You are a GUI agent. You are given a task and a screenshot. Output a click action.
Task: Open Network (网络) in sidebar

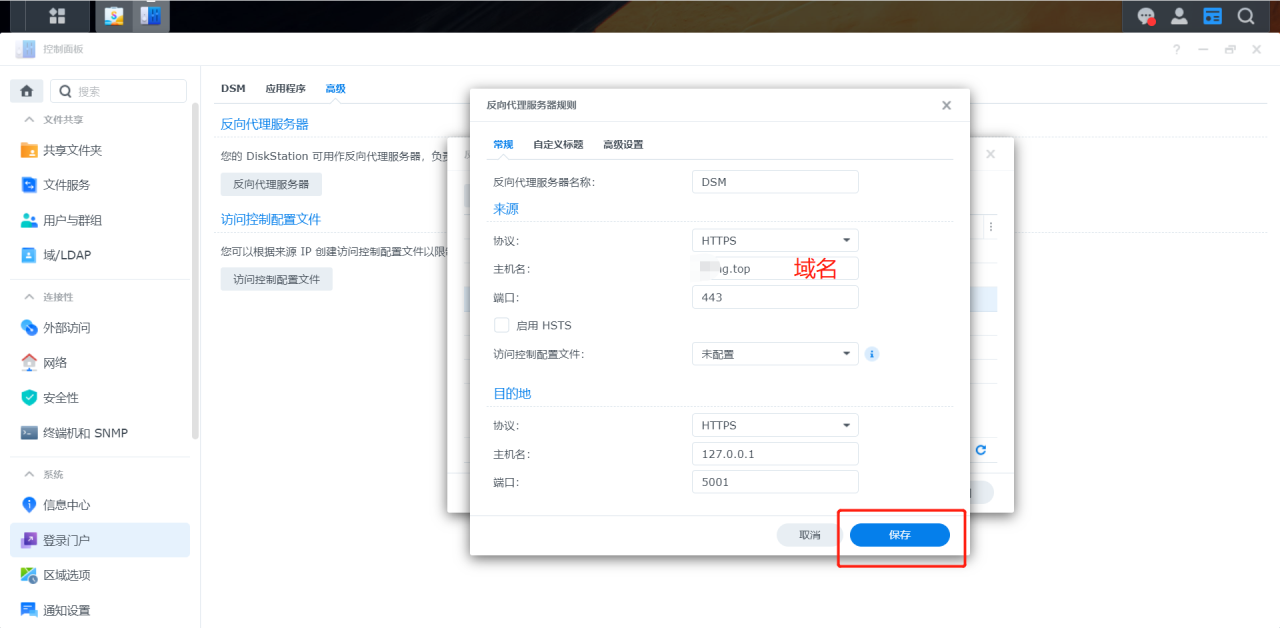click(100, 363)
